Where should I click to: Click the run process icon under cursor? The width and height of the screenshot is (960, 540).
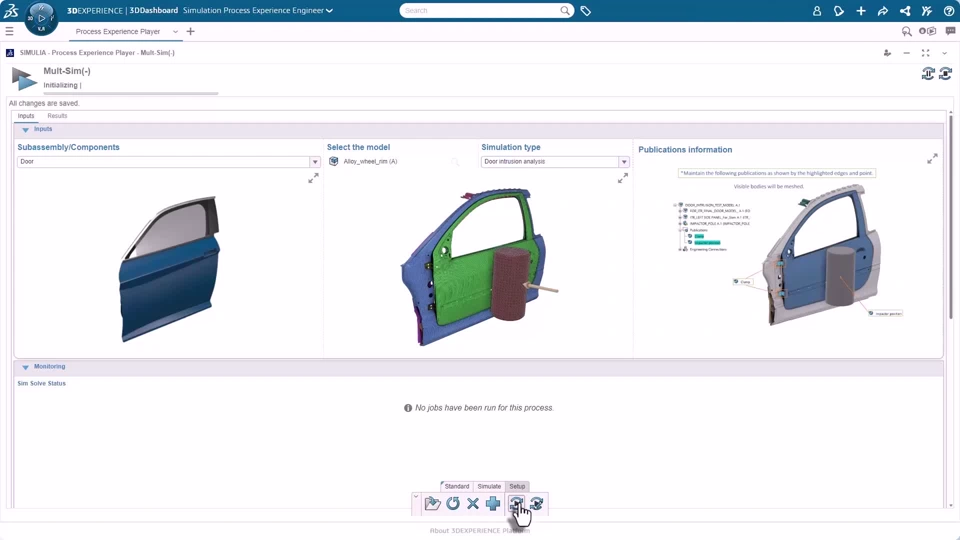coord(516,503)
